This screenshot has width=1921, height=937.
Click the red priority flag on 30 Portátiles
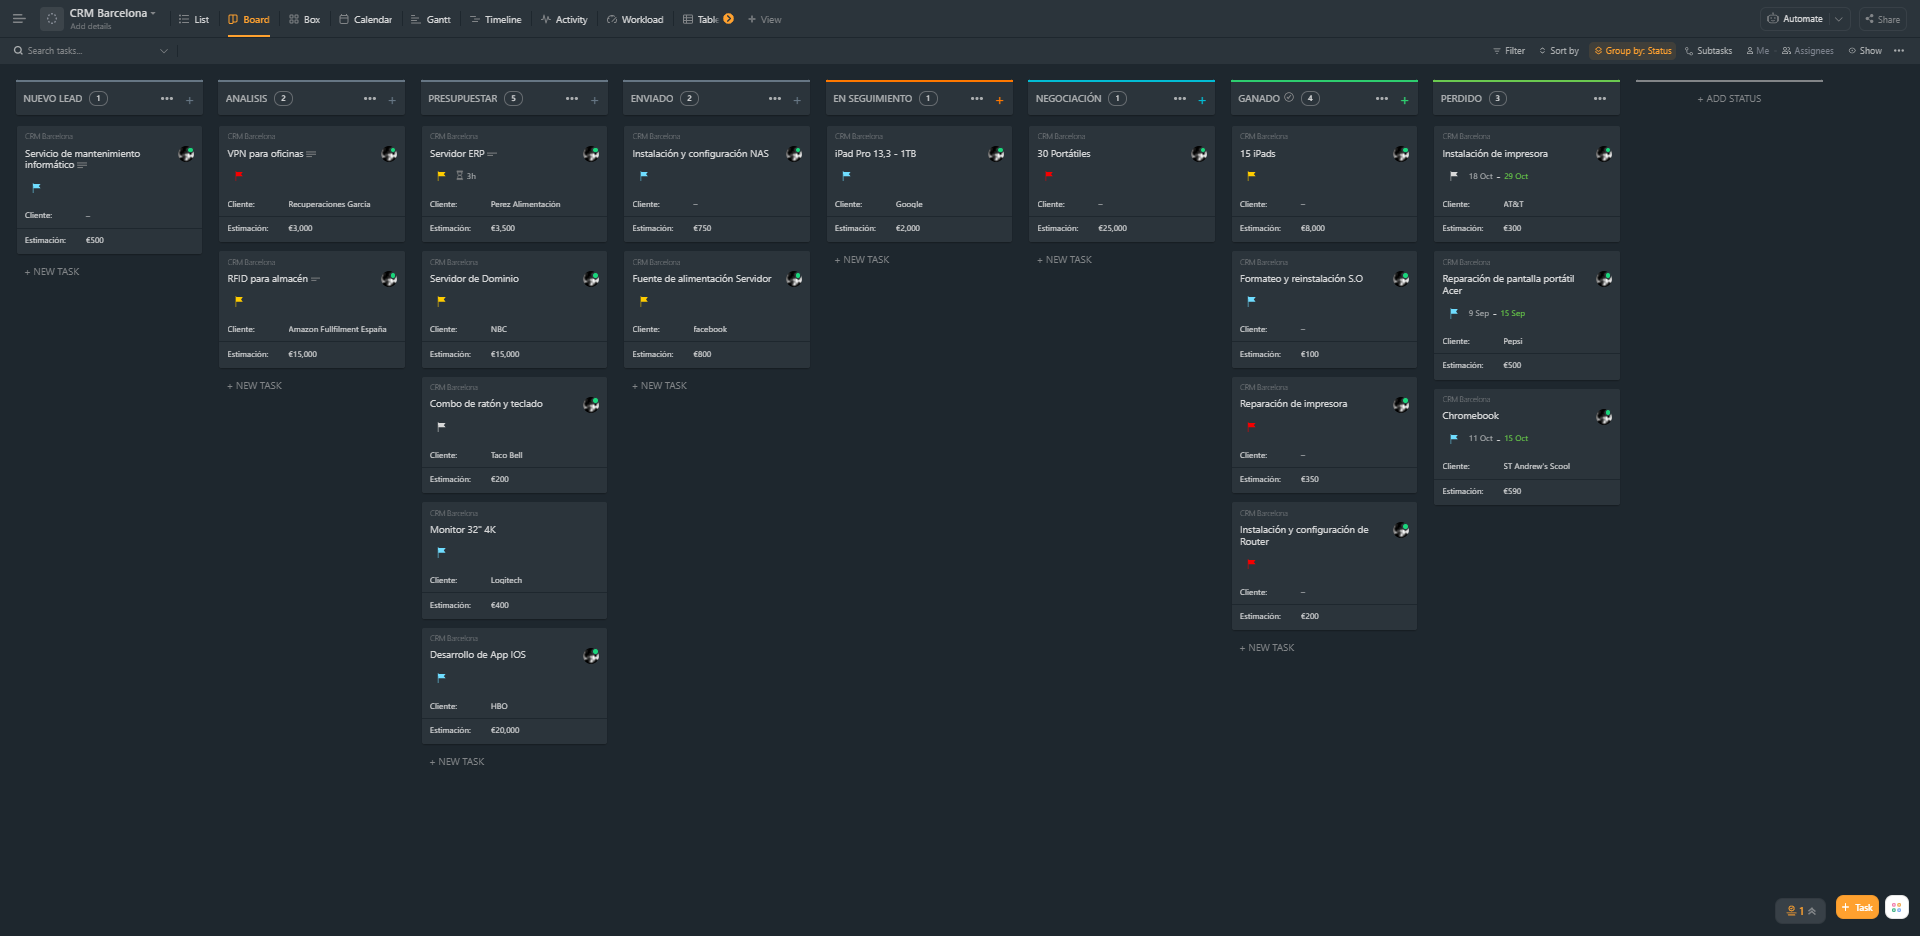pyautogui.click(x=1048, y=175)
